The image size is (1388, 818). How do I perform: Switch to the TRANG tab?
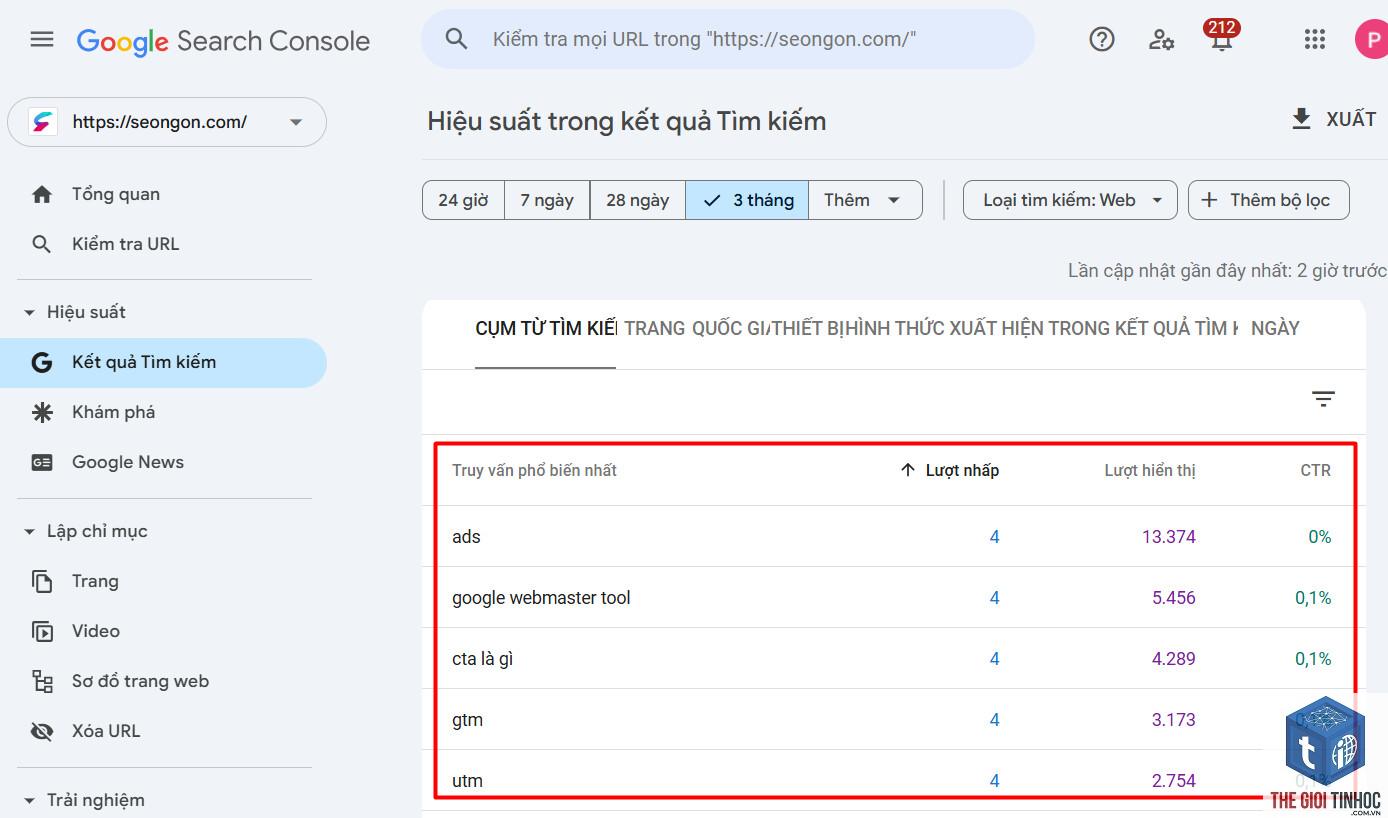654,328
